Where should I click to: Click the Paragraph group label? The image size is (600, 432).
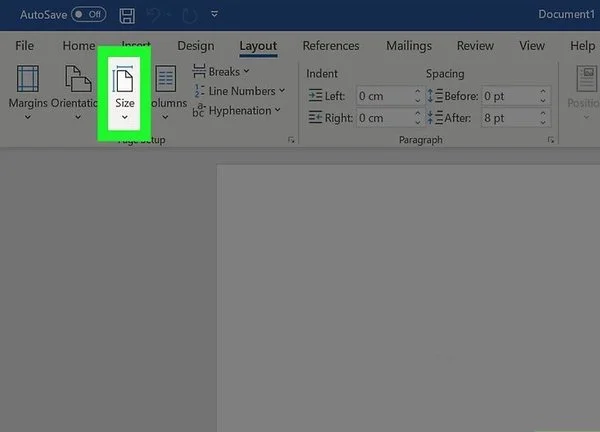(421, 140)
